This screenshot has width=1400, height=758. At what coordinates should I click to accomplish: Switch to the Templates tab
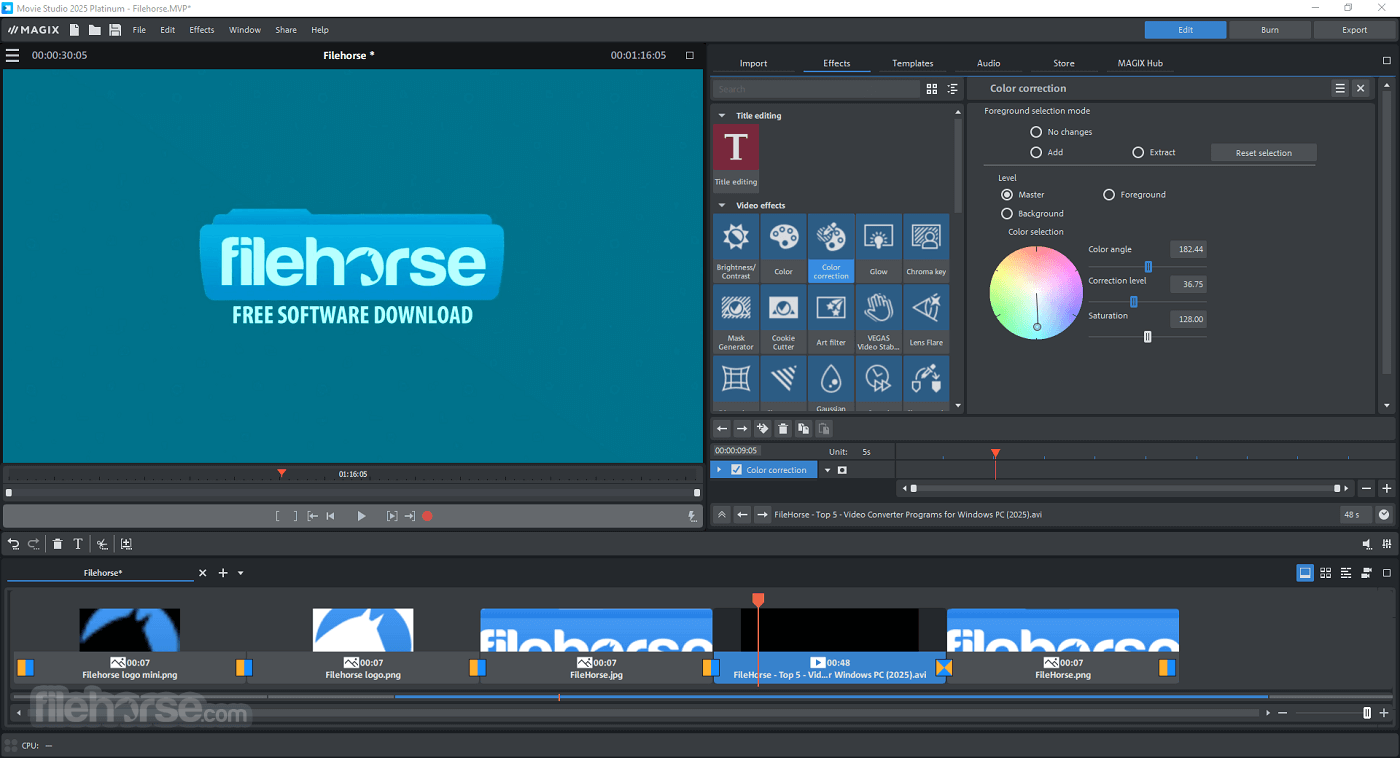pos(913,63)
